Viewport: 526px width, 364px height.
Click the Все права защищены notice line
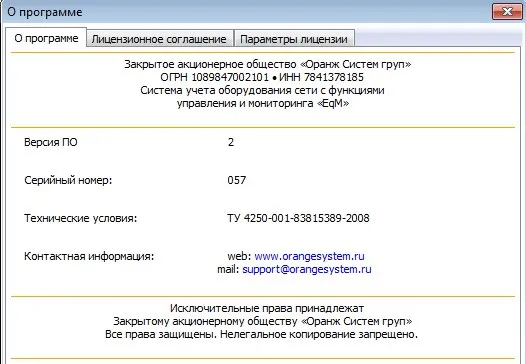(x=261, y=334)
